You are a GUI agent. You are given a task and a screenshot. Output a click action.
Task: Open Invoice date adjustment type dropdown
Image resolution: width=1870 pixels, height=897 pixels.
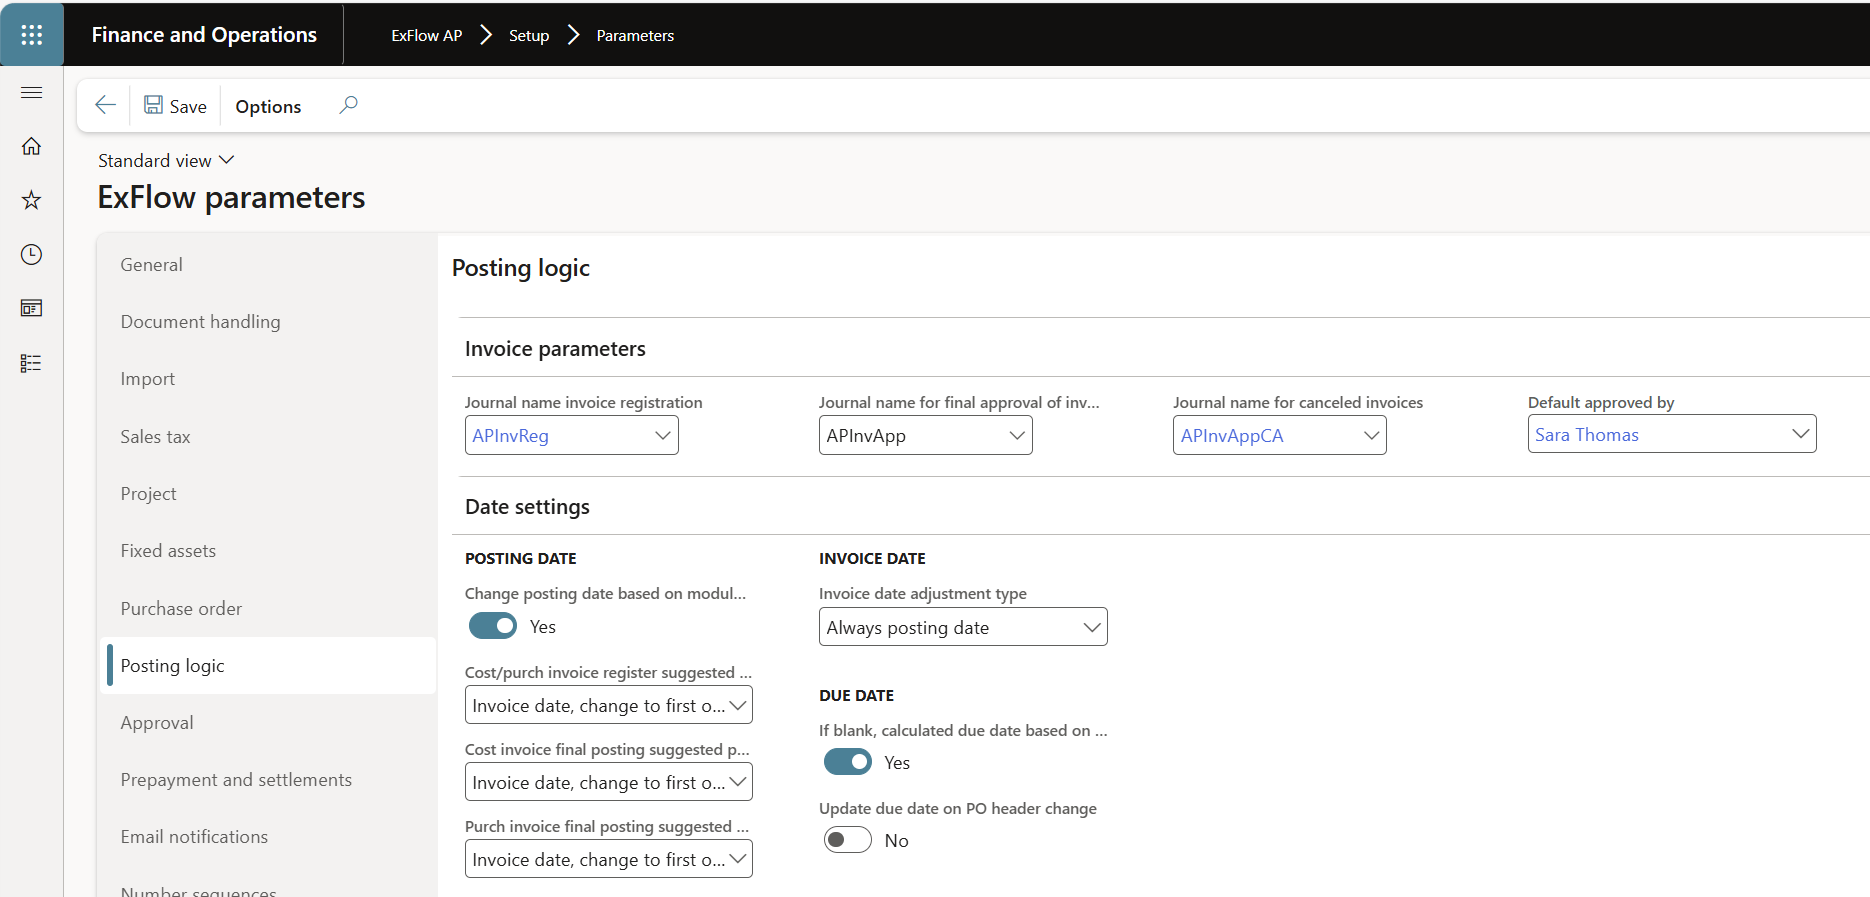pyautogui.click(x=962, y=627)
